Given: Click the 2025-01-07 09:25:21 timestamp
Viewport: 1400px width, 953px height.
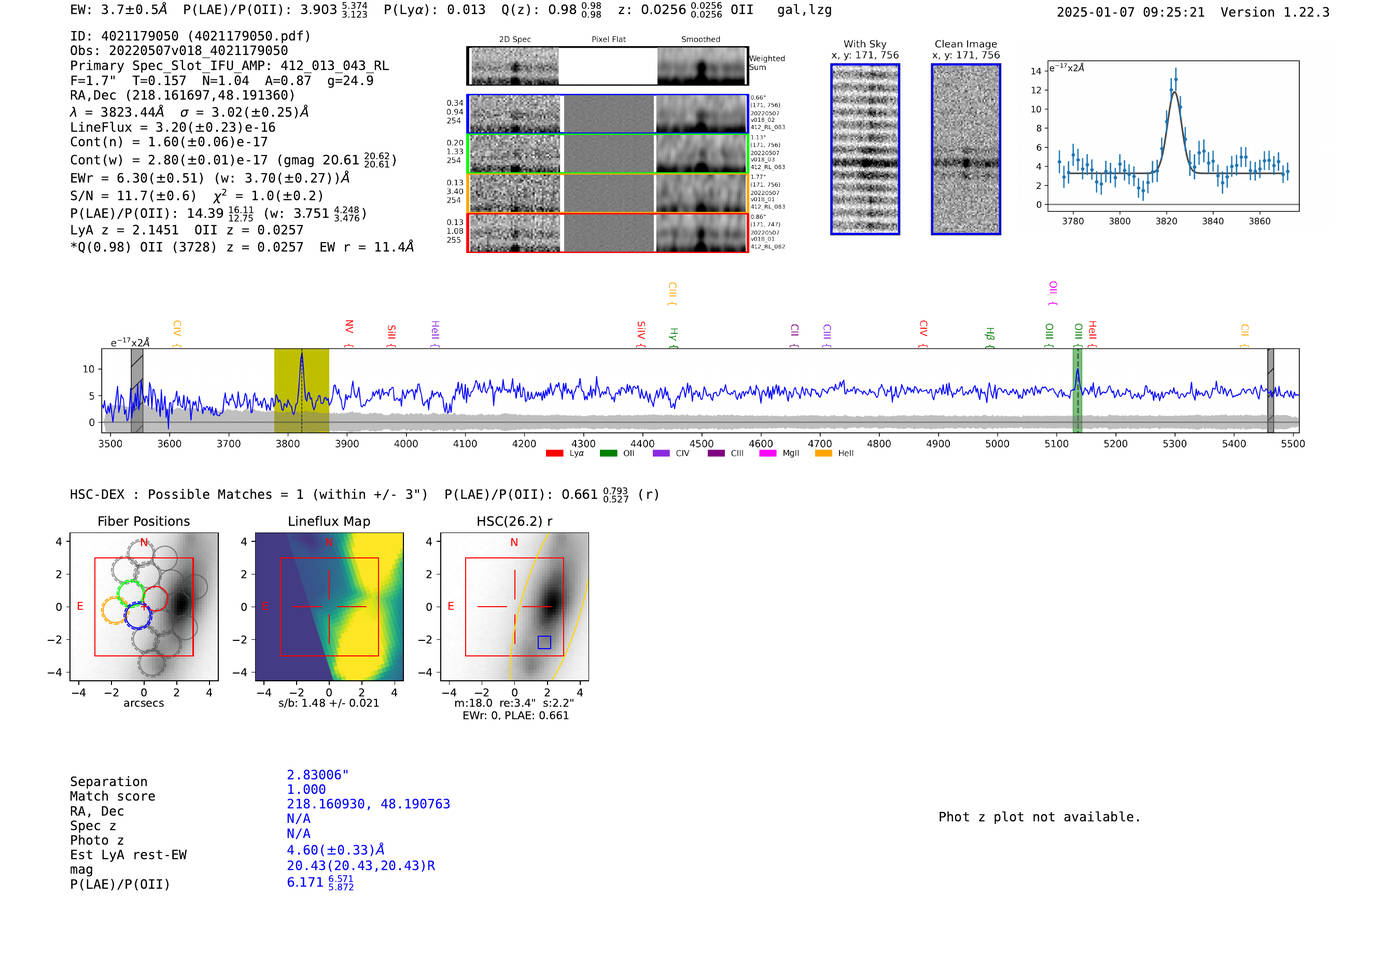Looking at the screenshot, I should coord(1130,12).
